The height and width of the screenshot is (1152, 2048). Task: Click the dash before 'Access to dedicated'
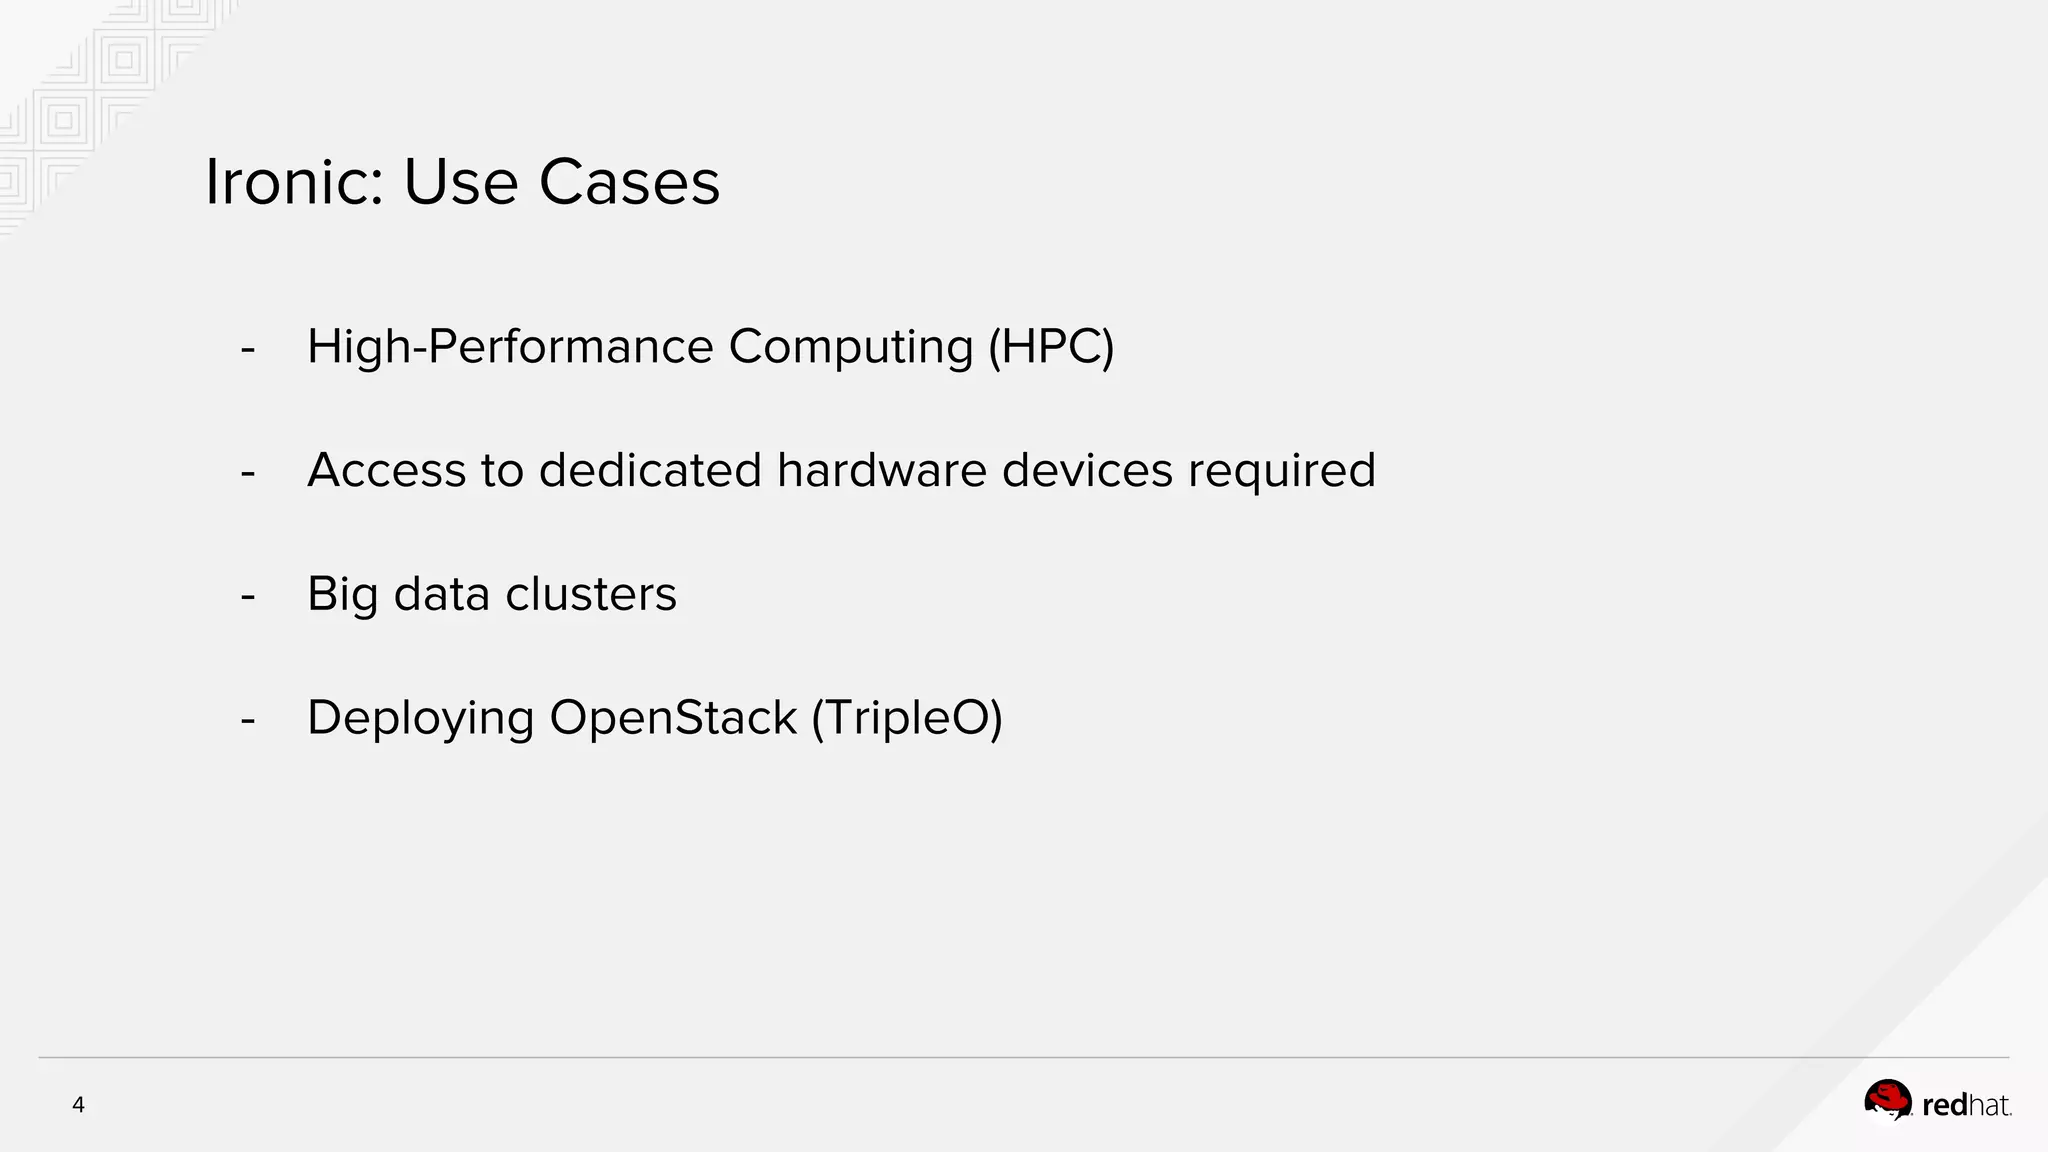point(248,472)
